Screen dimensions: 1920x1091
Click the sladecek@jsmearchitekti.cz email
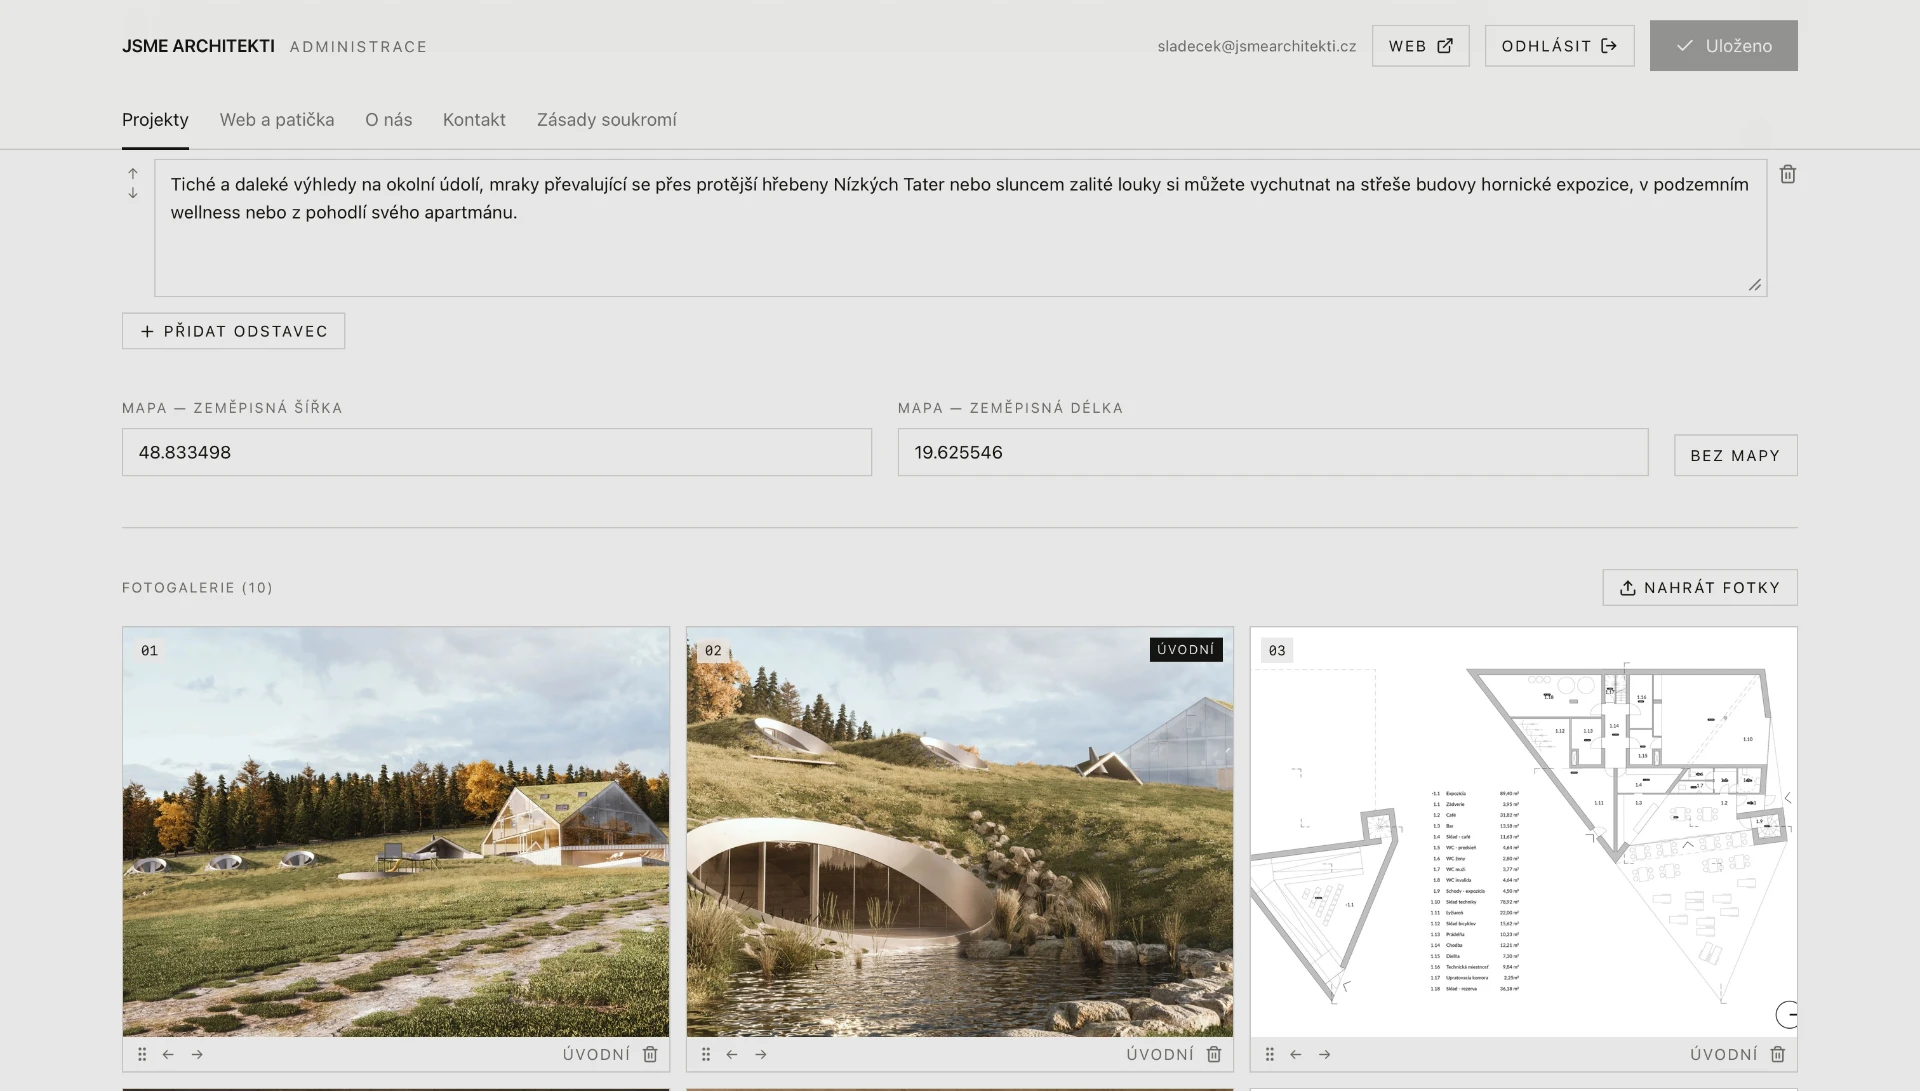(1256, 46)
